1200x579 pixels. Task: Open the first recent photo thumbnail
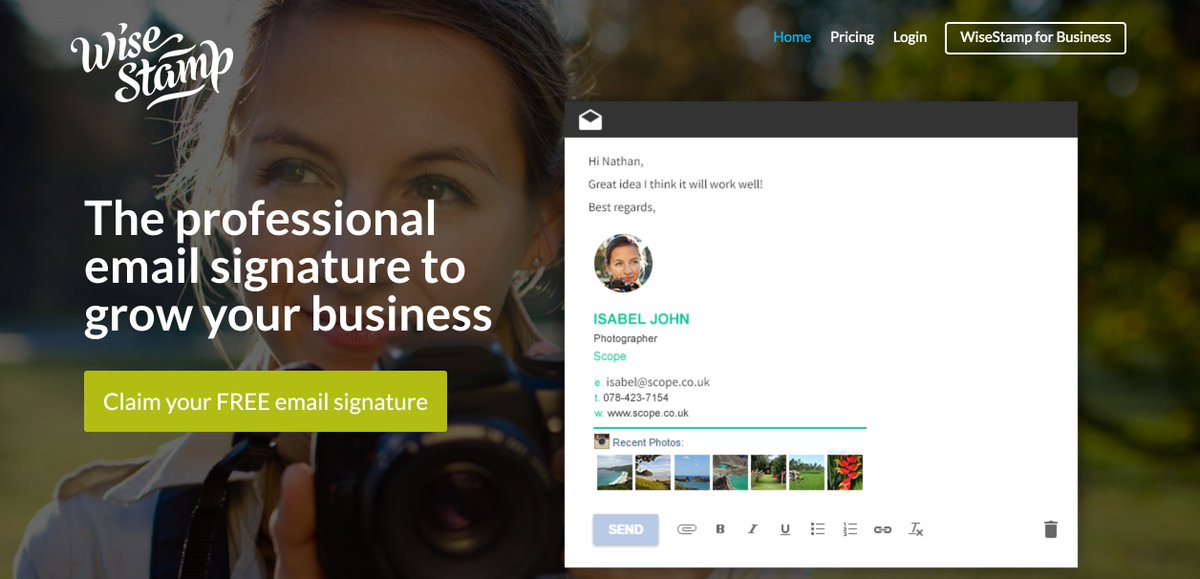[x=614, y=472]
